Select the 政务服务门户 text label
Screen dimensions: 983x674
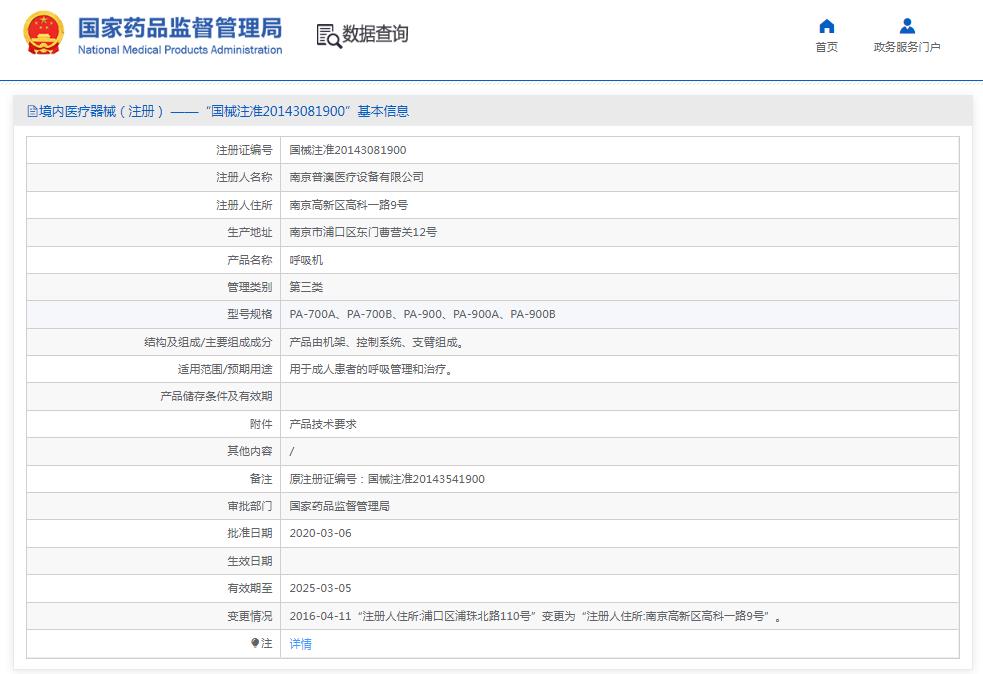pyautogui.click(x=906, y=47)
